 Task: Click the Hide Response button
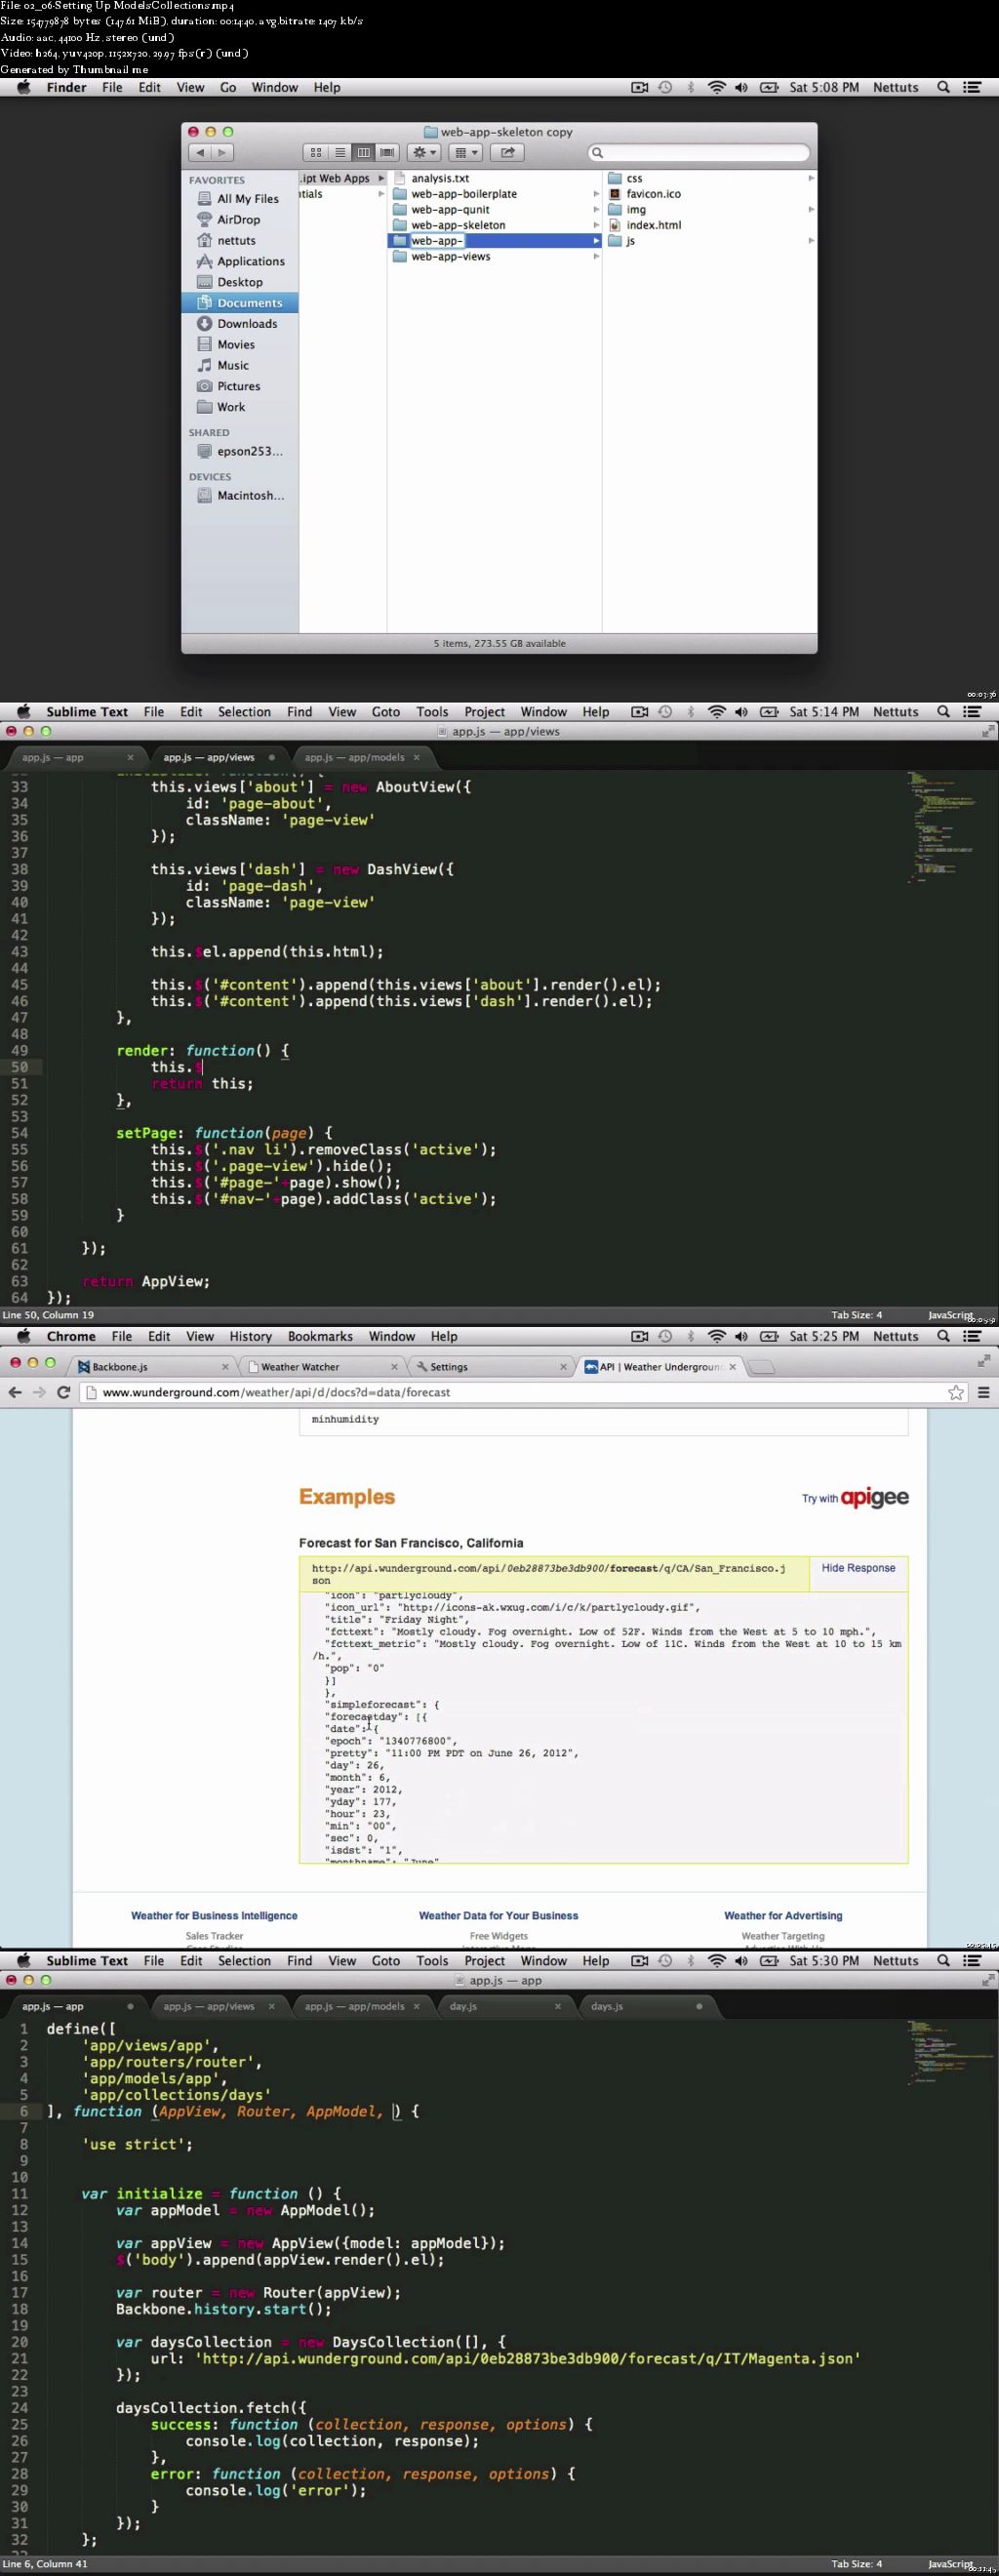858,1568
